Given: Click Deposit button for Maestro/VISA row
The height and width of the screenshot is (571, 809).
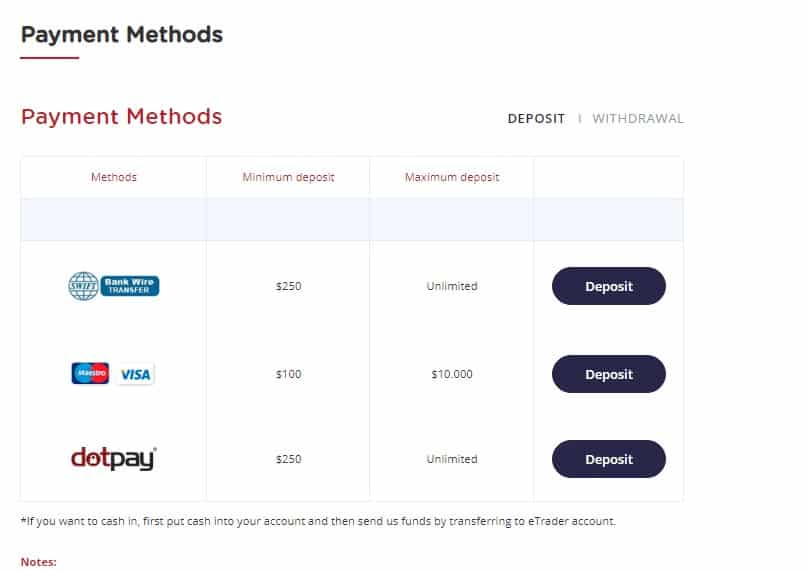Looking at the screenshot, I should [609, 374].
